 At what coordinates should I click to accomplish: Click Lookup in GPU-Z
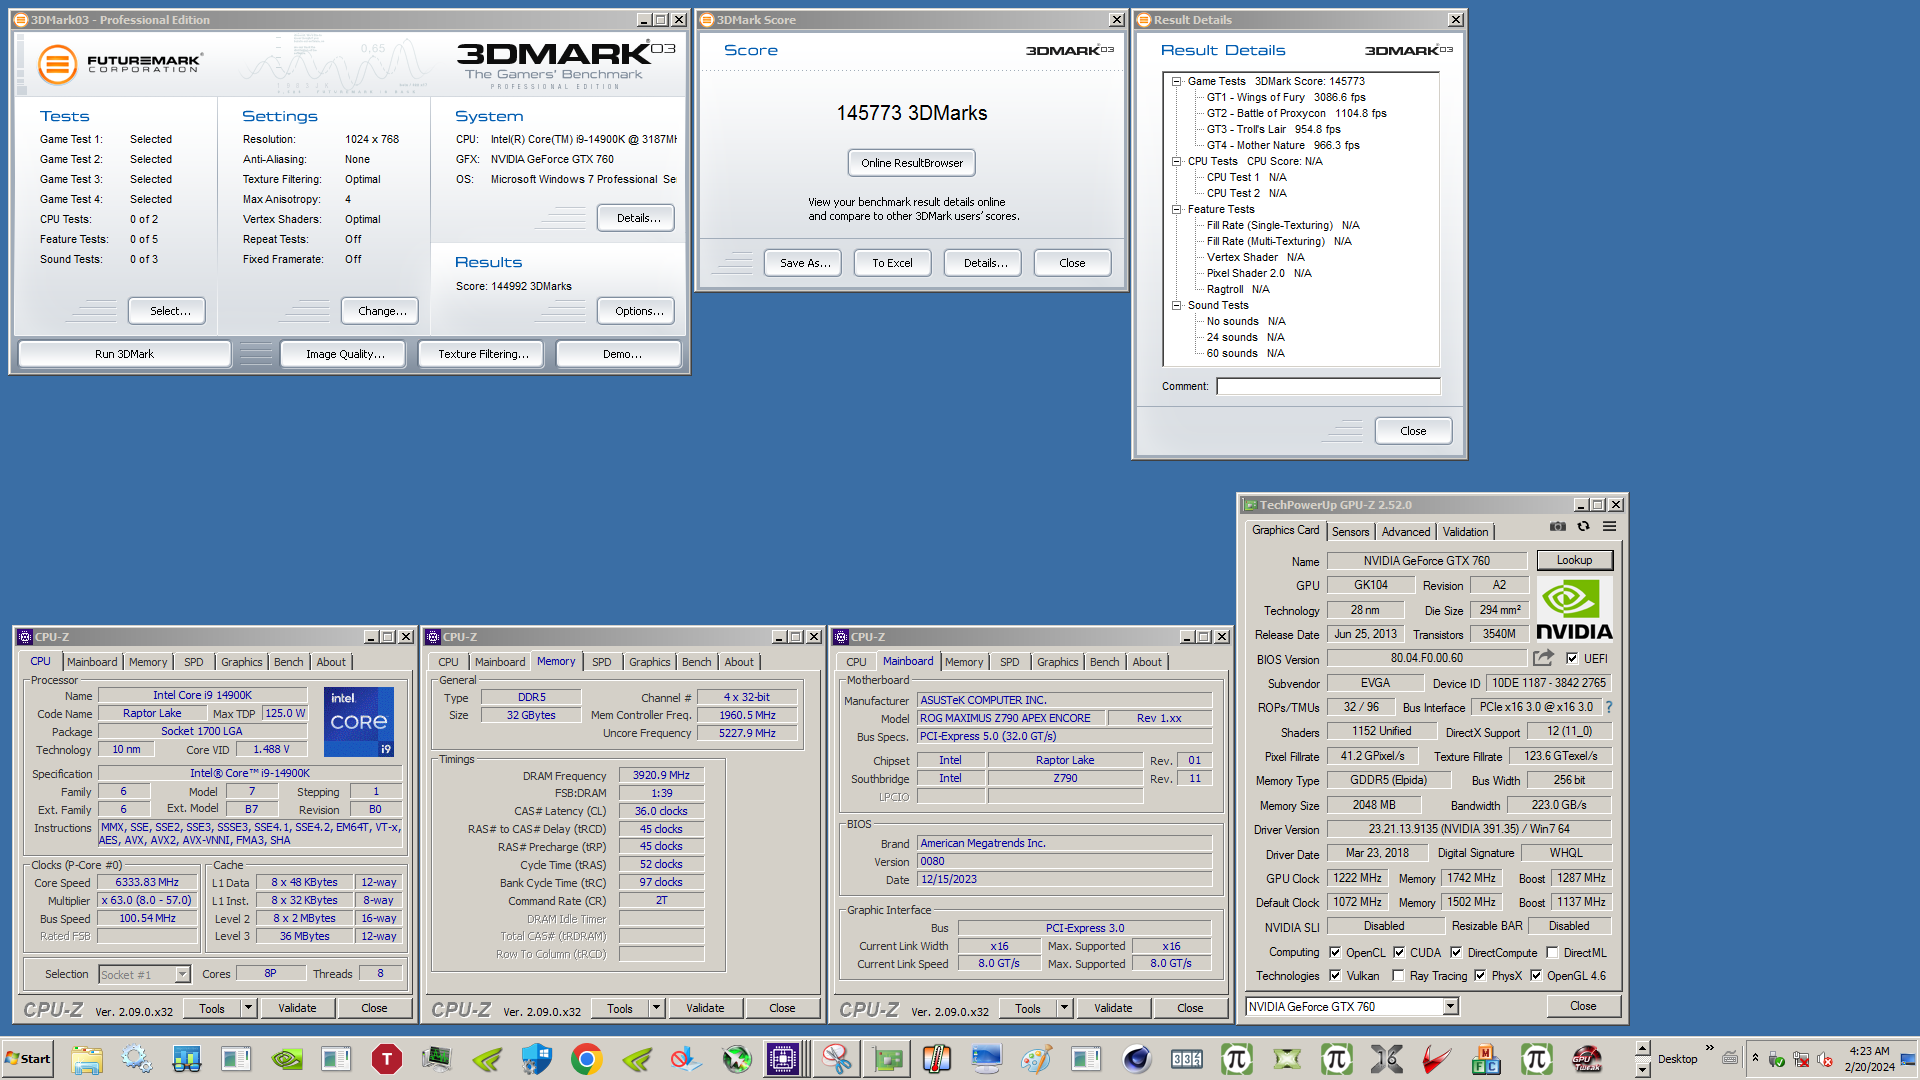(x=1574, y=560)
